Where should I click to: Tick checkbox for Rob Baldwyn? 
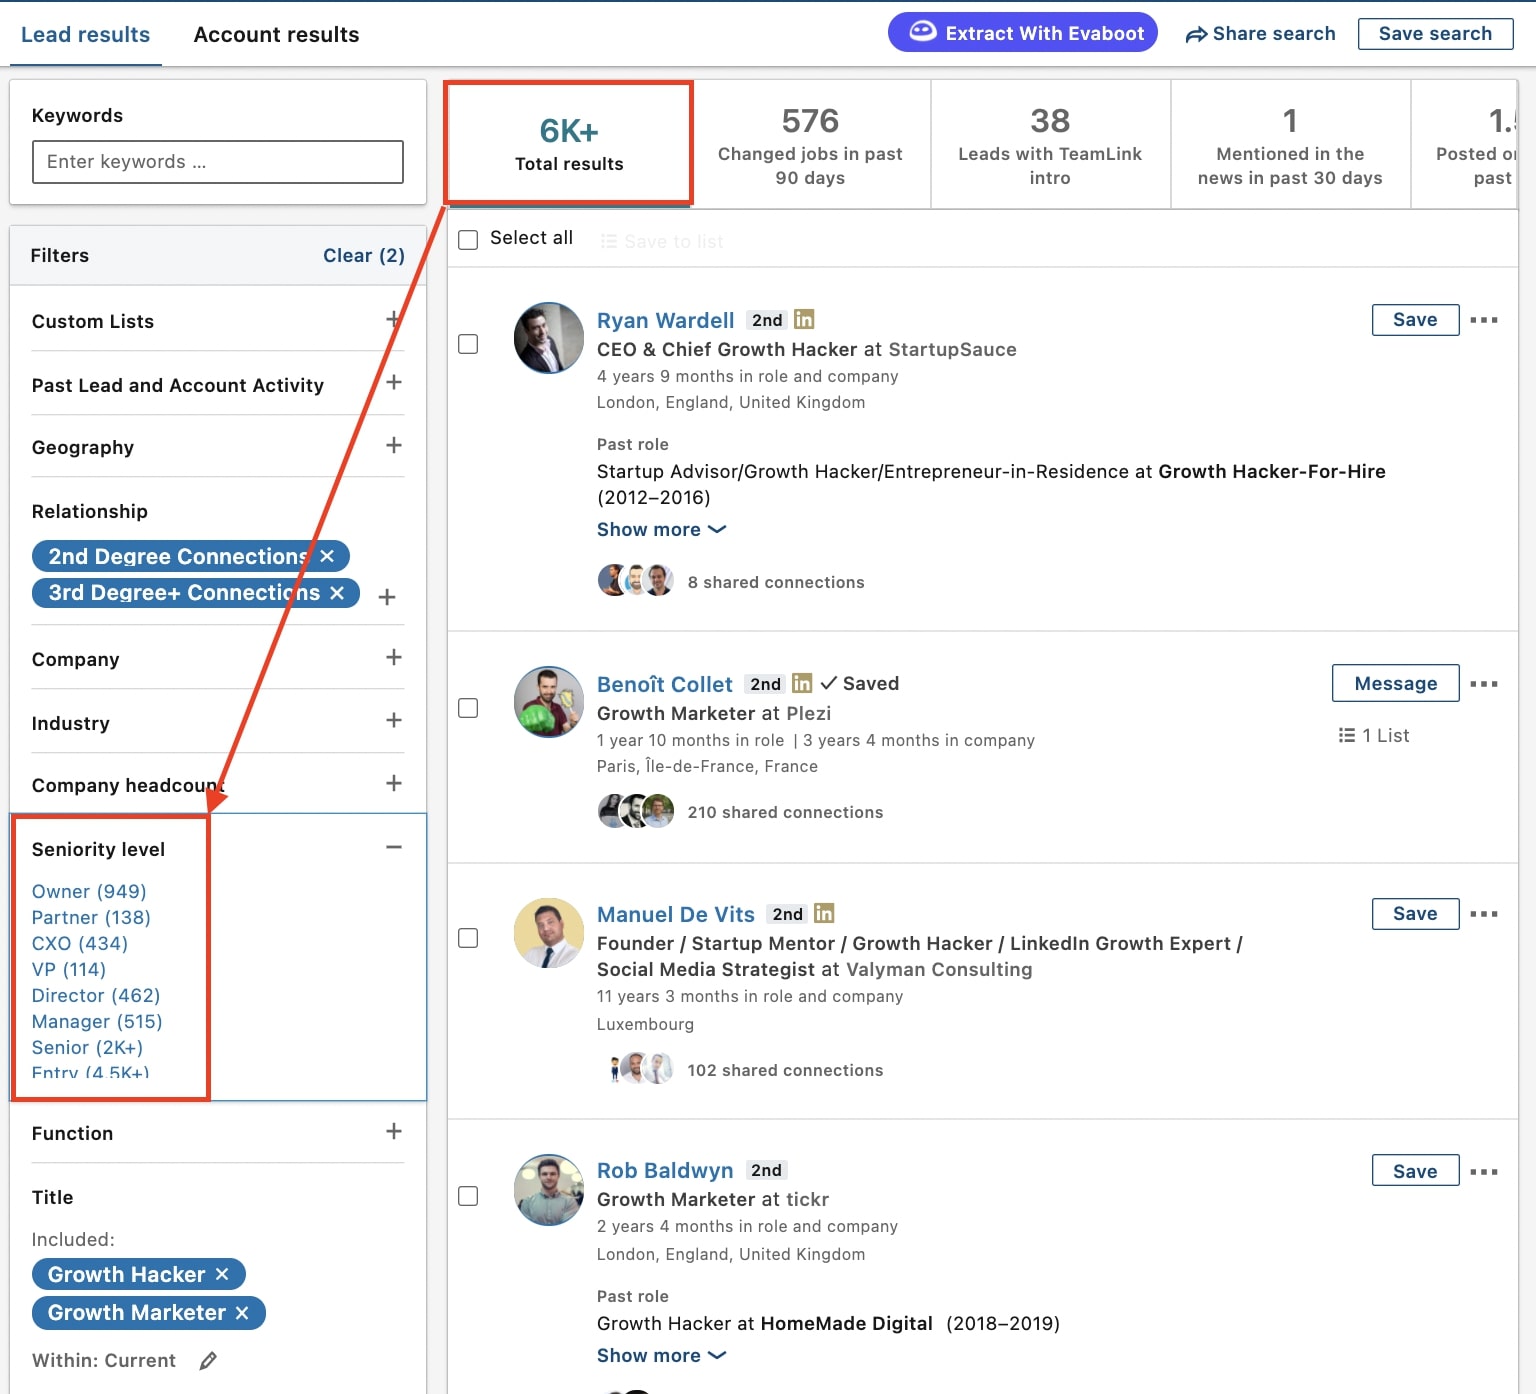pos(468,1196)
